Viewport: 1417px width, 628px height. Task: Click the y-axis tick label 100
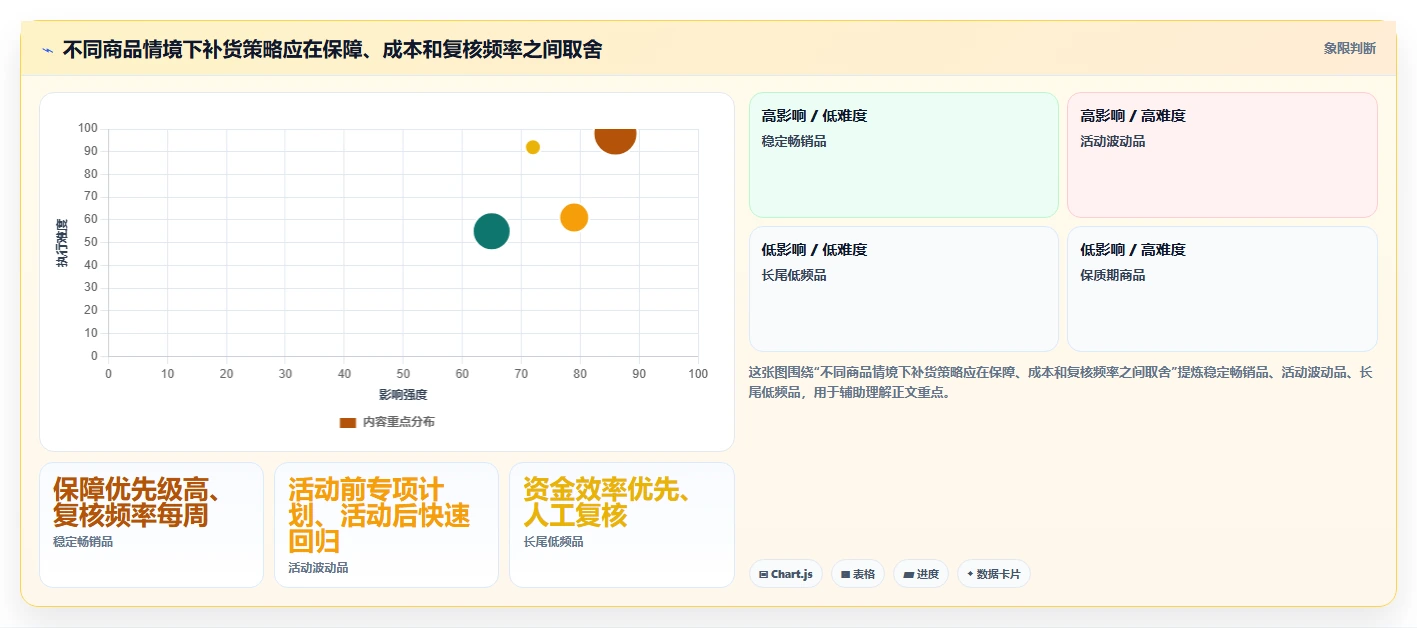(x=88, y=128)
